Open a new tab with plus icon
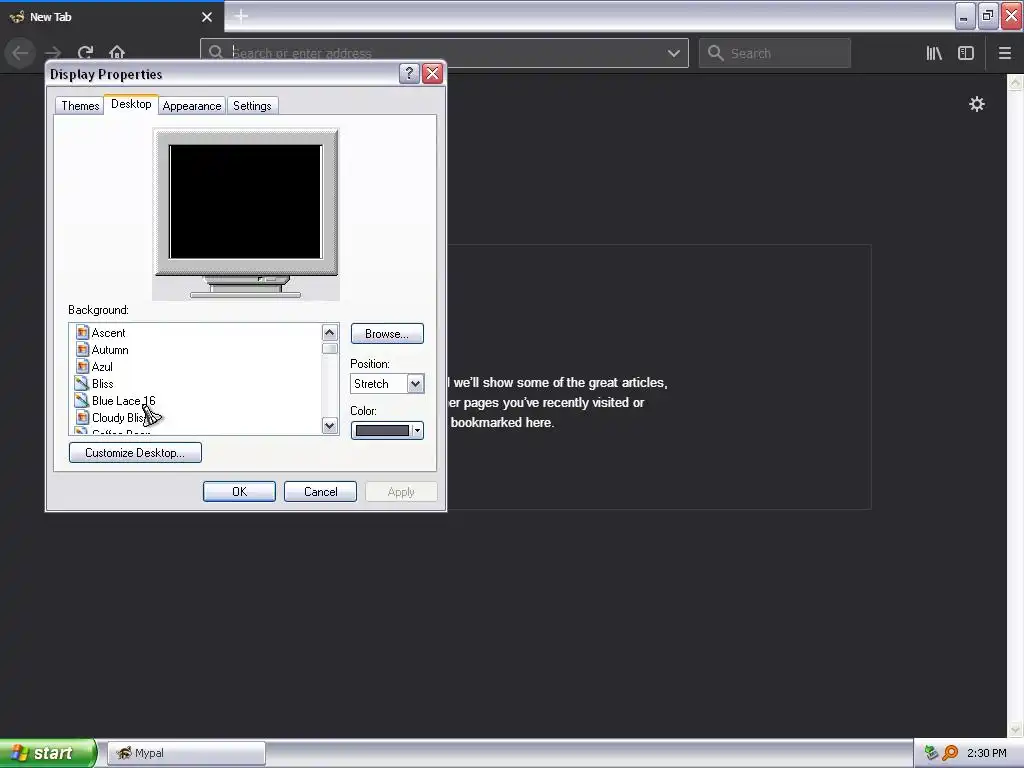This screenshot has height=768, width=1024. pos(241,16)
